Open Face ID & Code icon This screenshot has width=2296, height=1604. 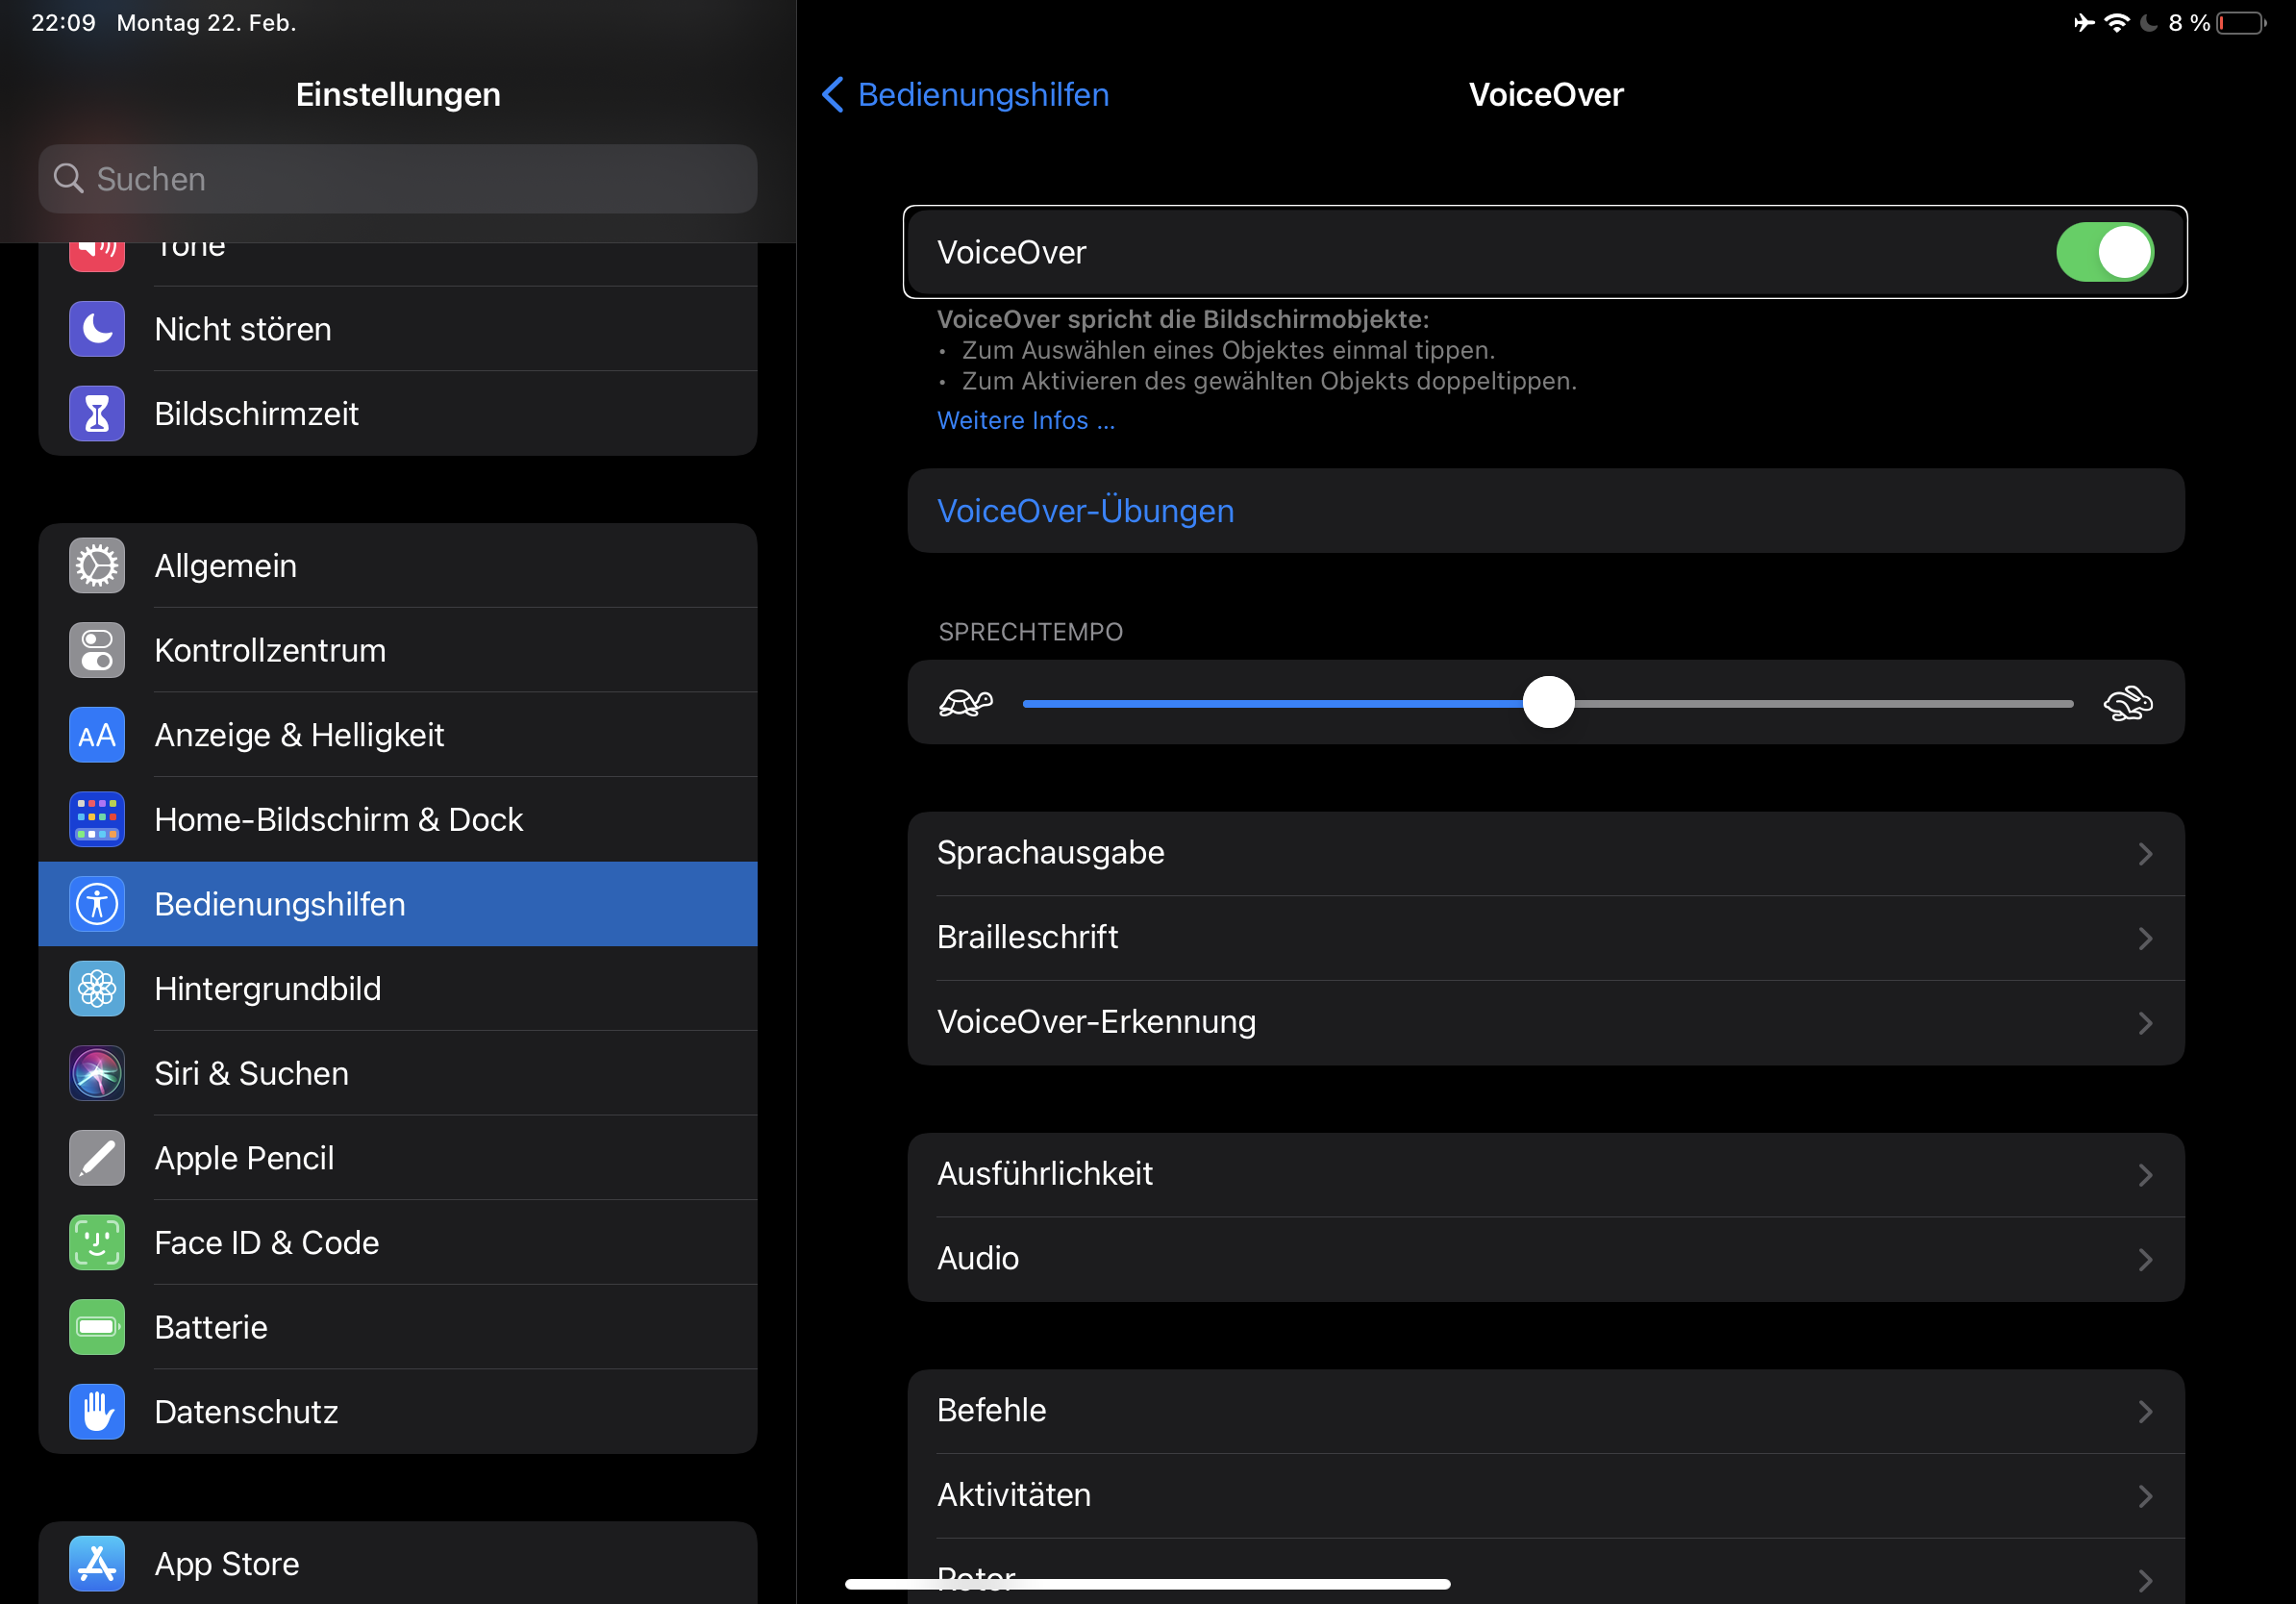(x=97, y=1242)
